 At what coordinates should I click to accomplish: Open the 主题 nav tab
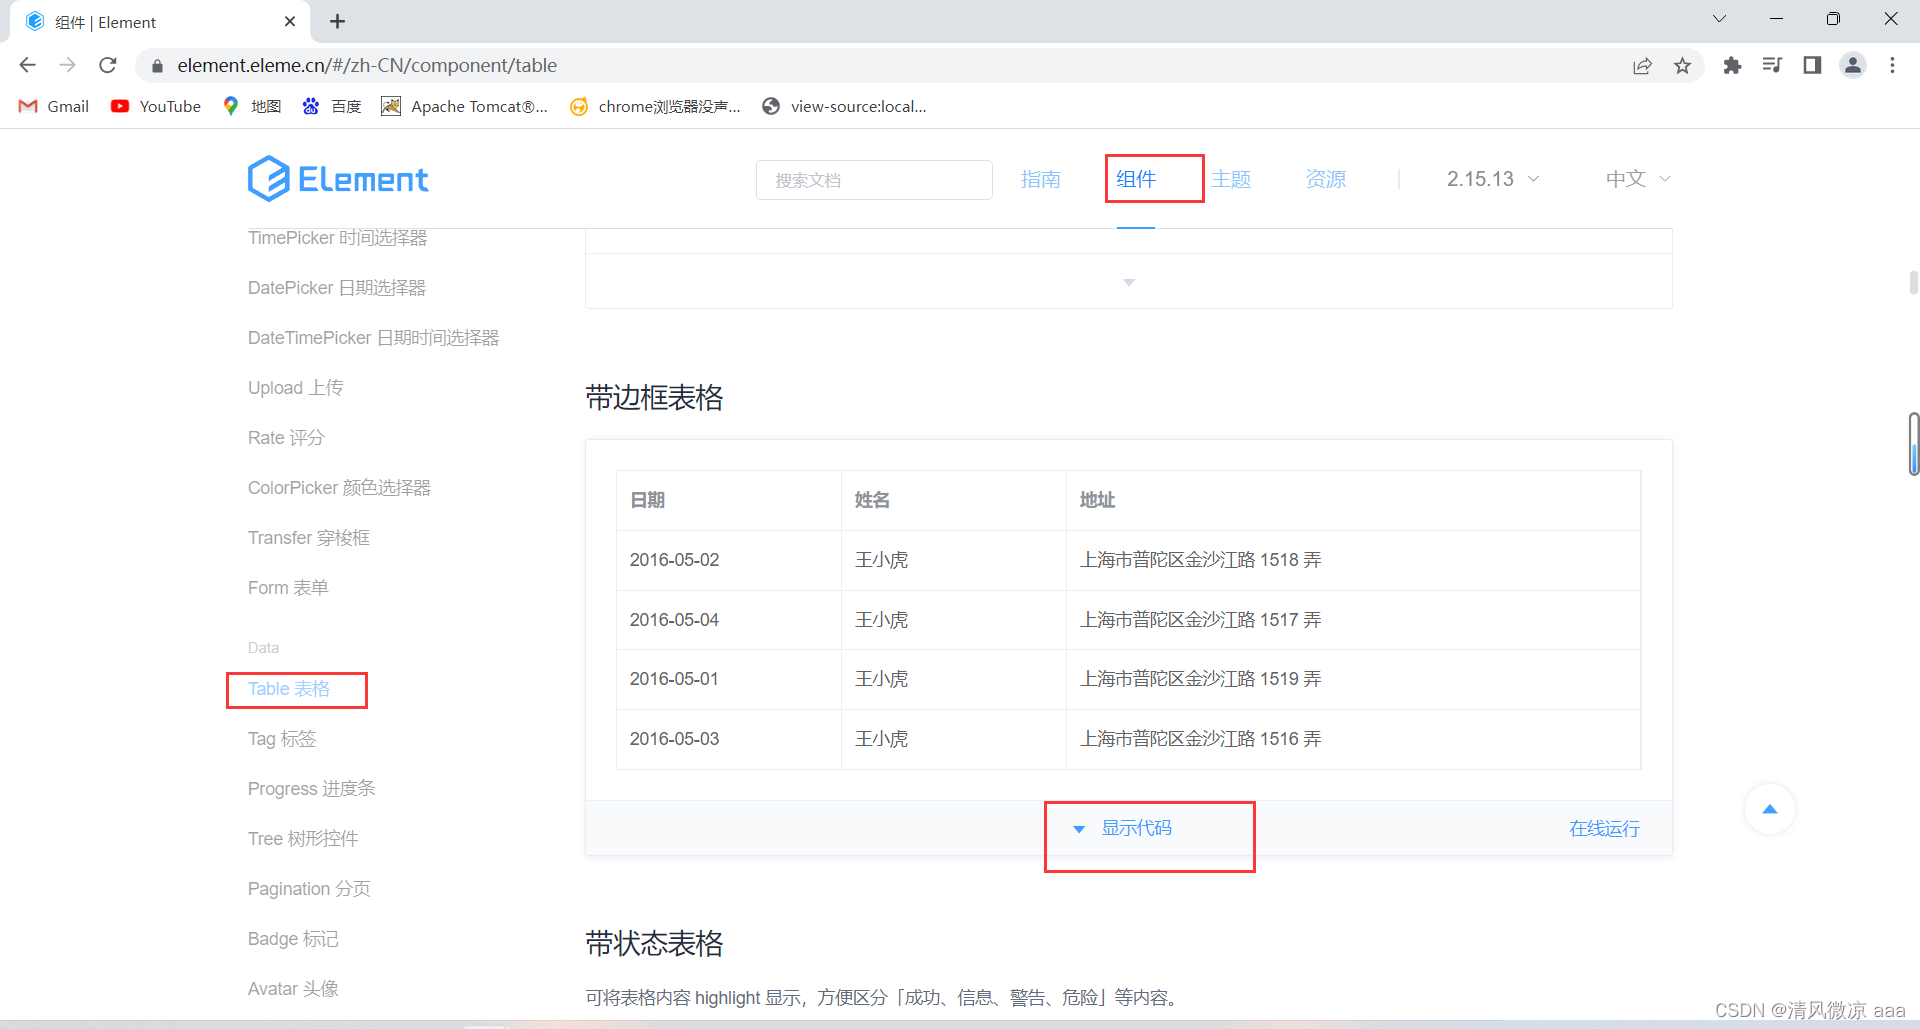pos(1231,179)
